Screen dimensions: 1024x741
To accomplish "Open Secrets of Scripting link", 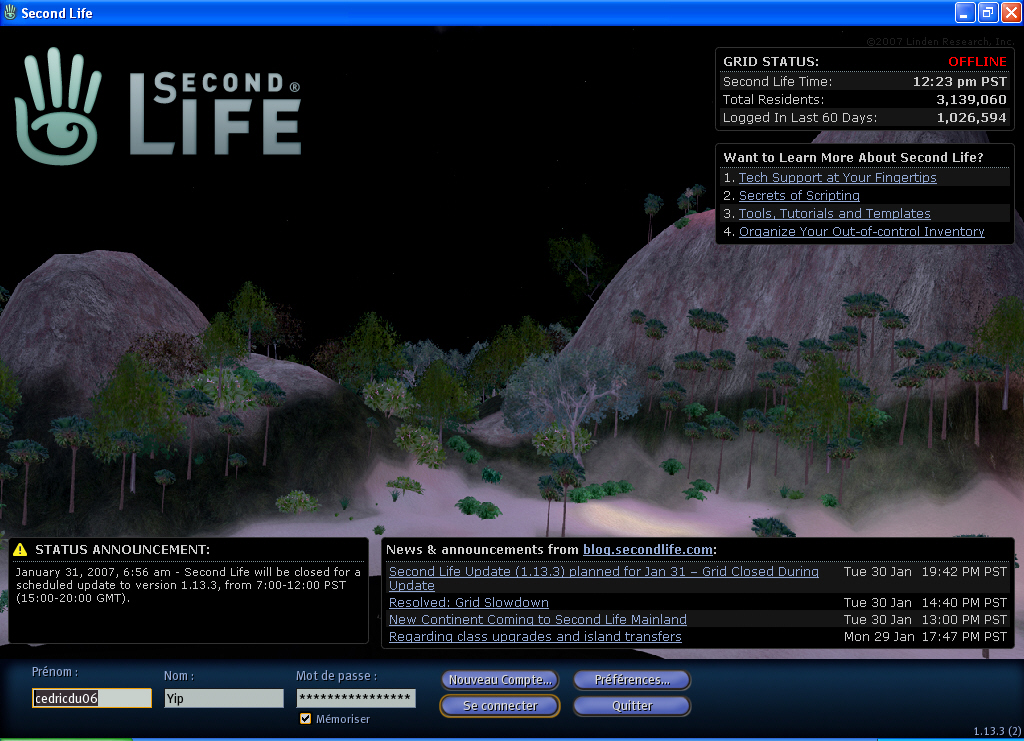I will (799, 196).
